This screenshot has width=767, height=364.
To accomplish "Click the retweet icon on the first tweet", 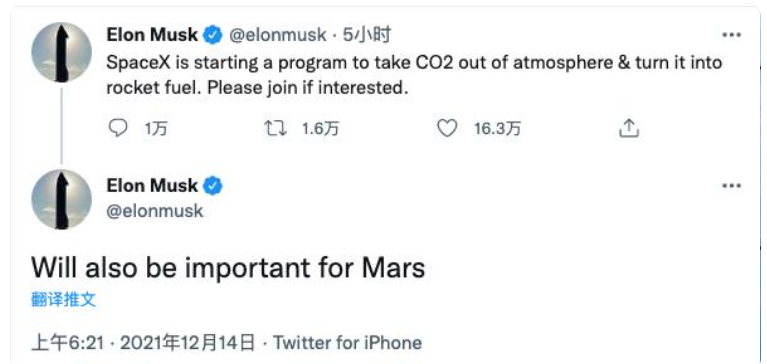I will click(274, 129).
